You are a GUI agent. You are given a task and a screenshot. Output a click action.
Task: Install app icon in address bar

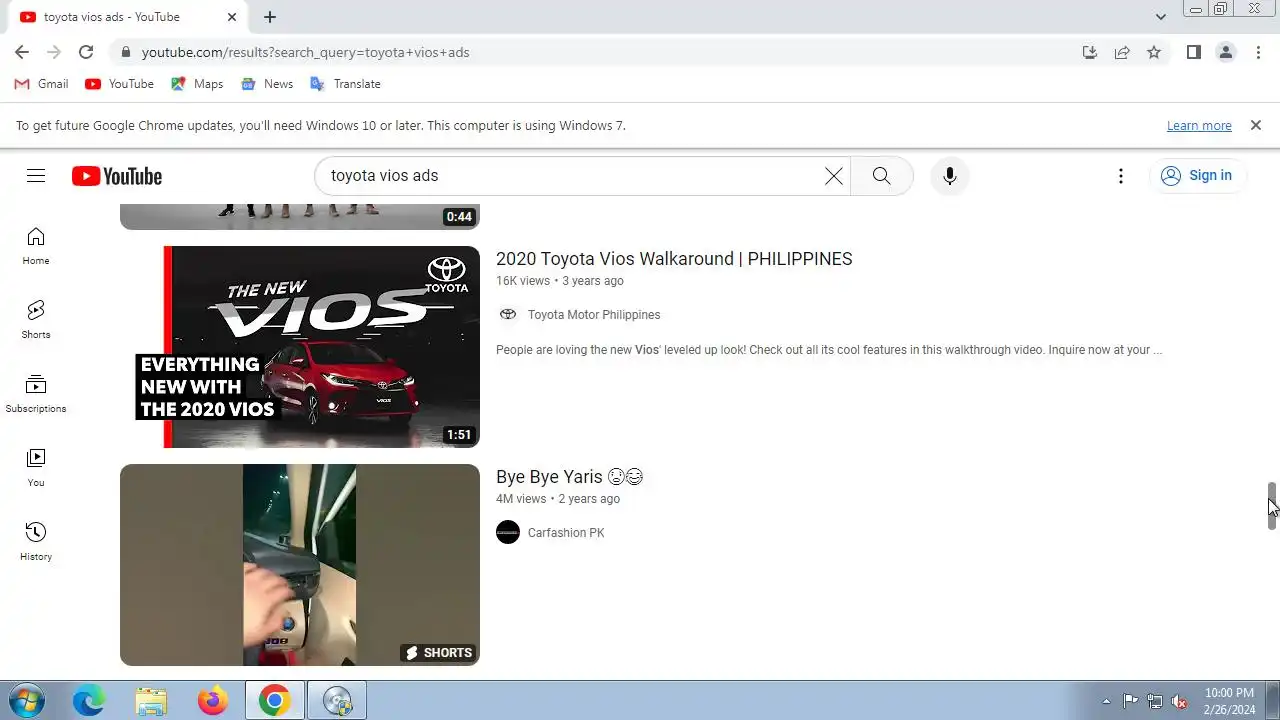(1090, 52)
